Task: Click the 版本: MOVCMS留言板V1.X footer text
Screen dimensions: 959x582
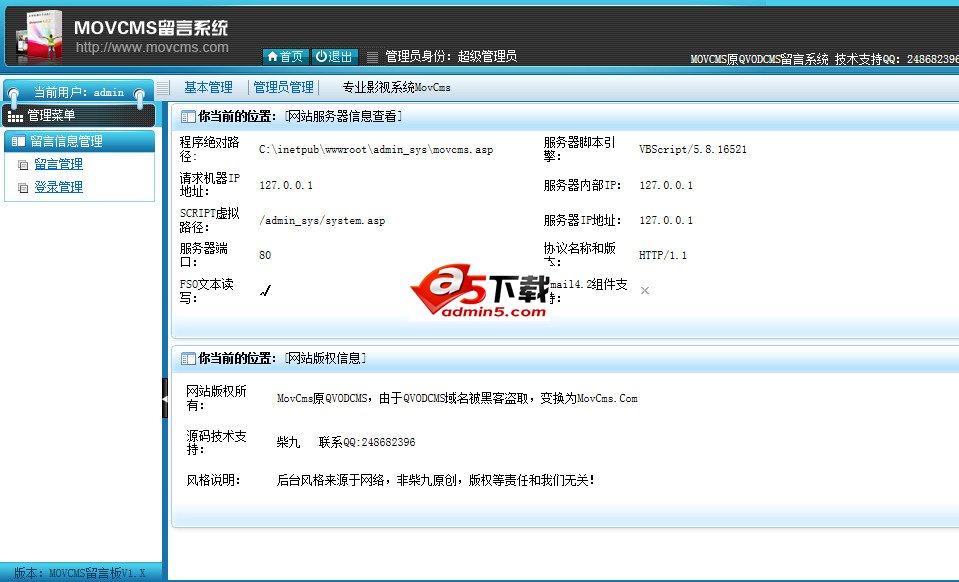Action: coord(80,573)
